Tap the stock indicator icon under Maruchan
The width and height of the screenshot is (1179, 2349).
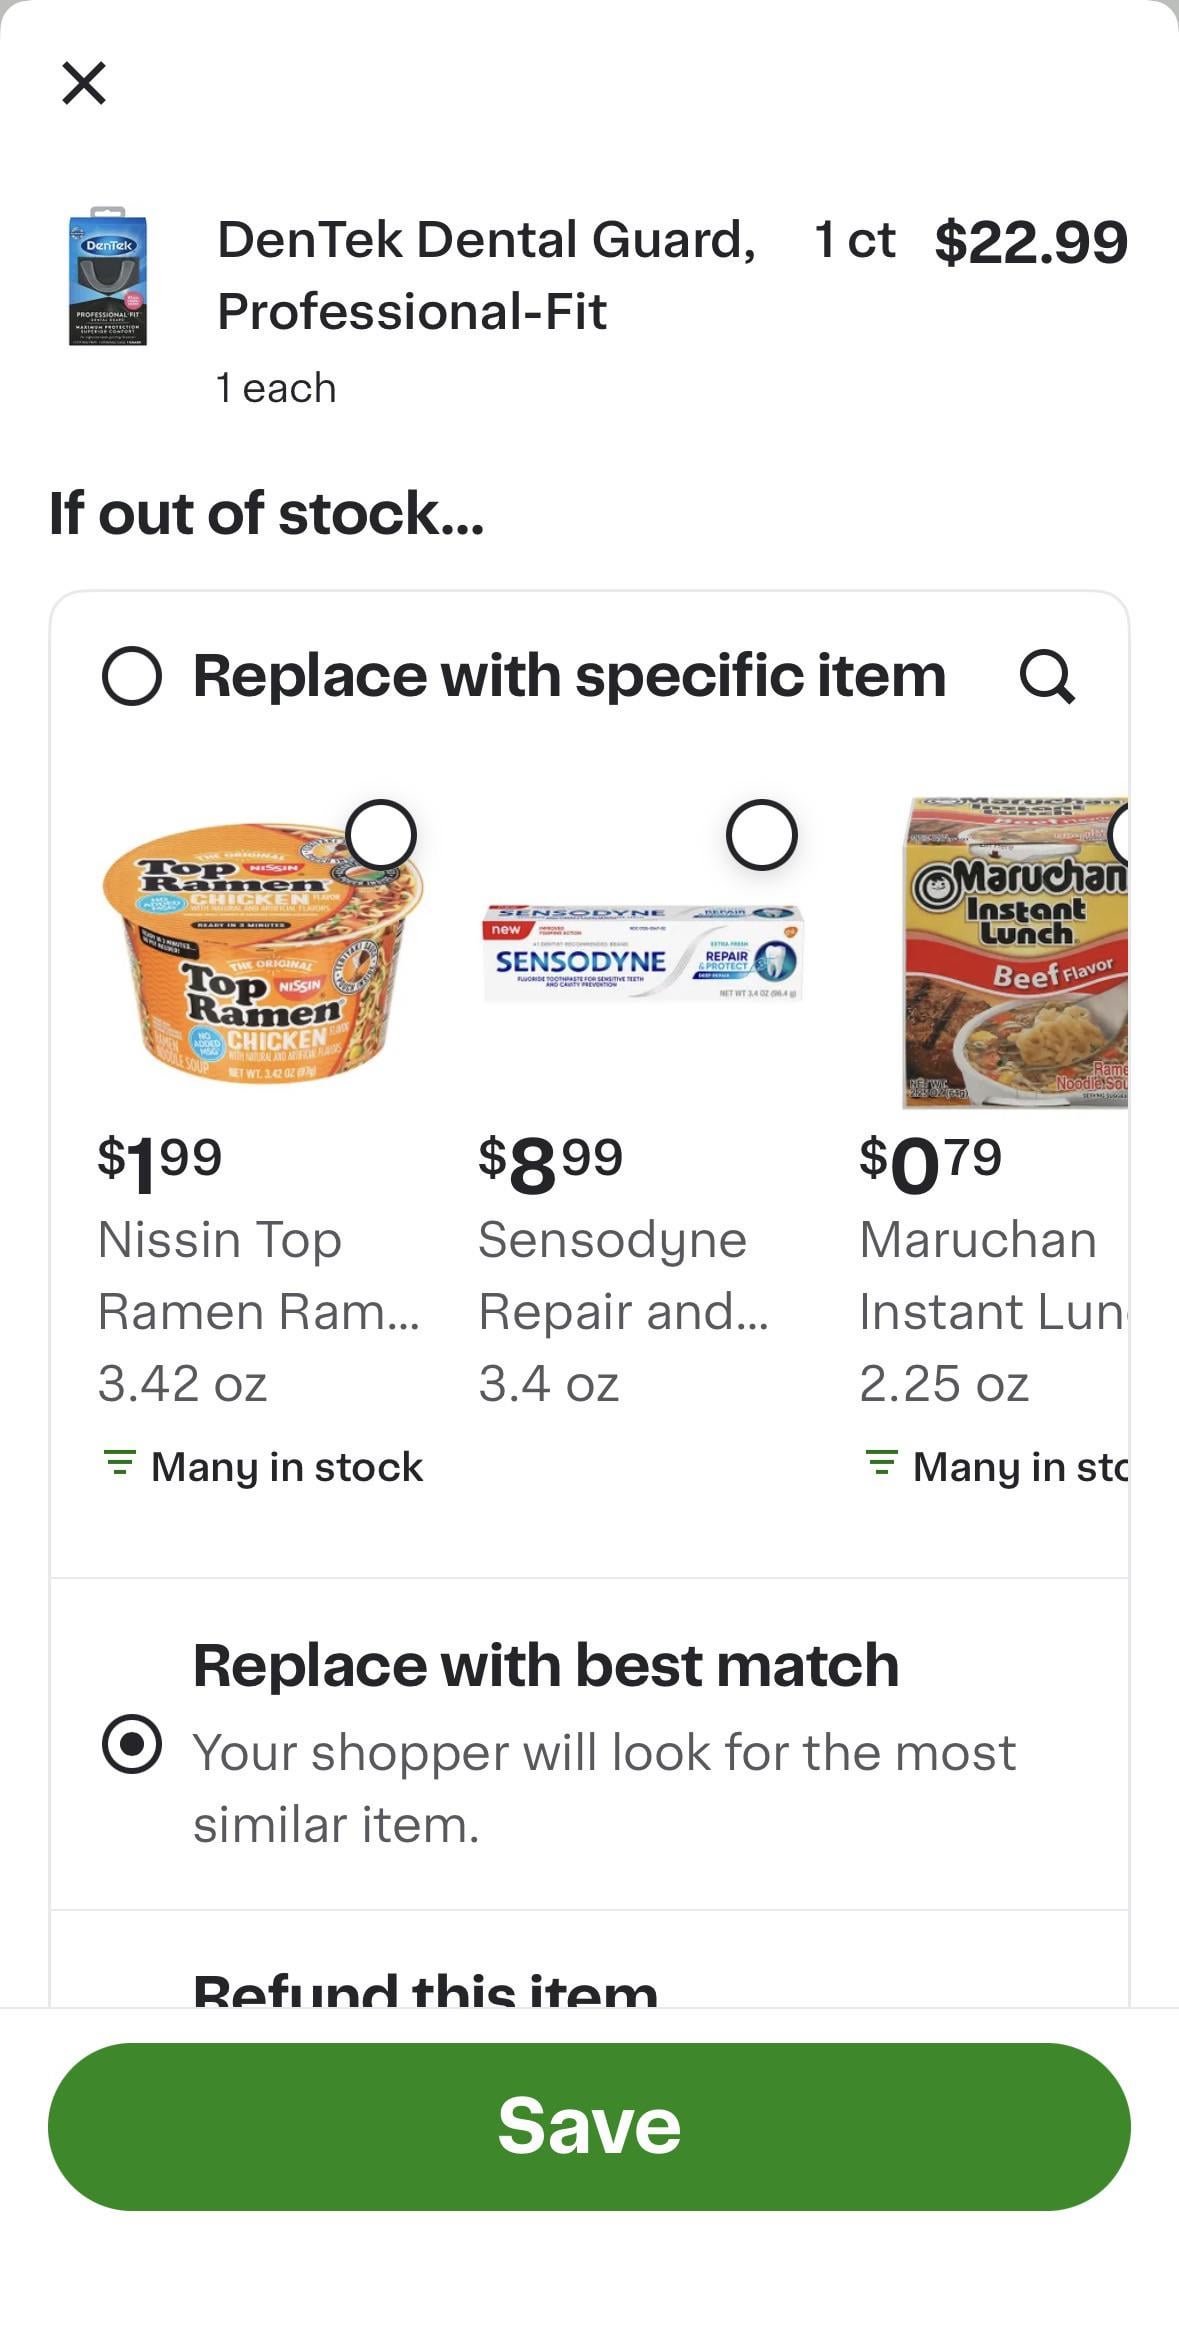tap(881, 1464)
